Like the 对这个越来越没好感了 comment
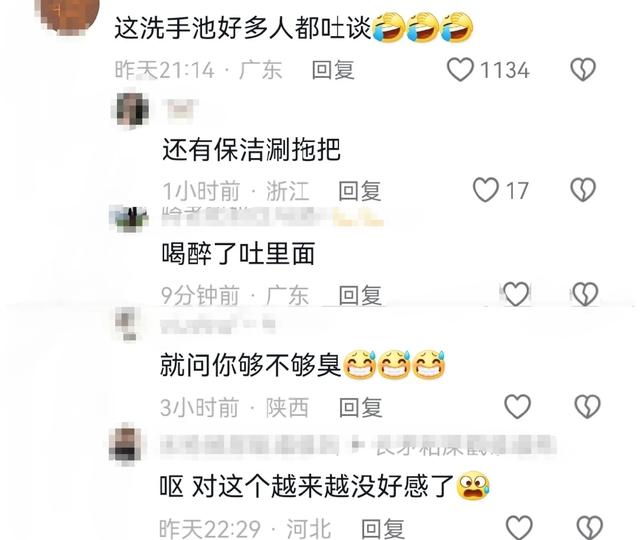The image size is (640, 540). click(519, 527)
